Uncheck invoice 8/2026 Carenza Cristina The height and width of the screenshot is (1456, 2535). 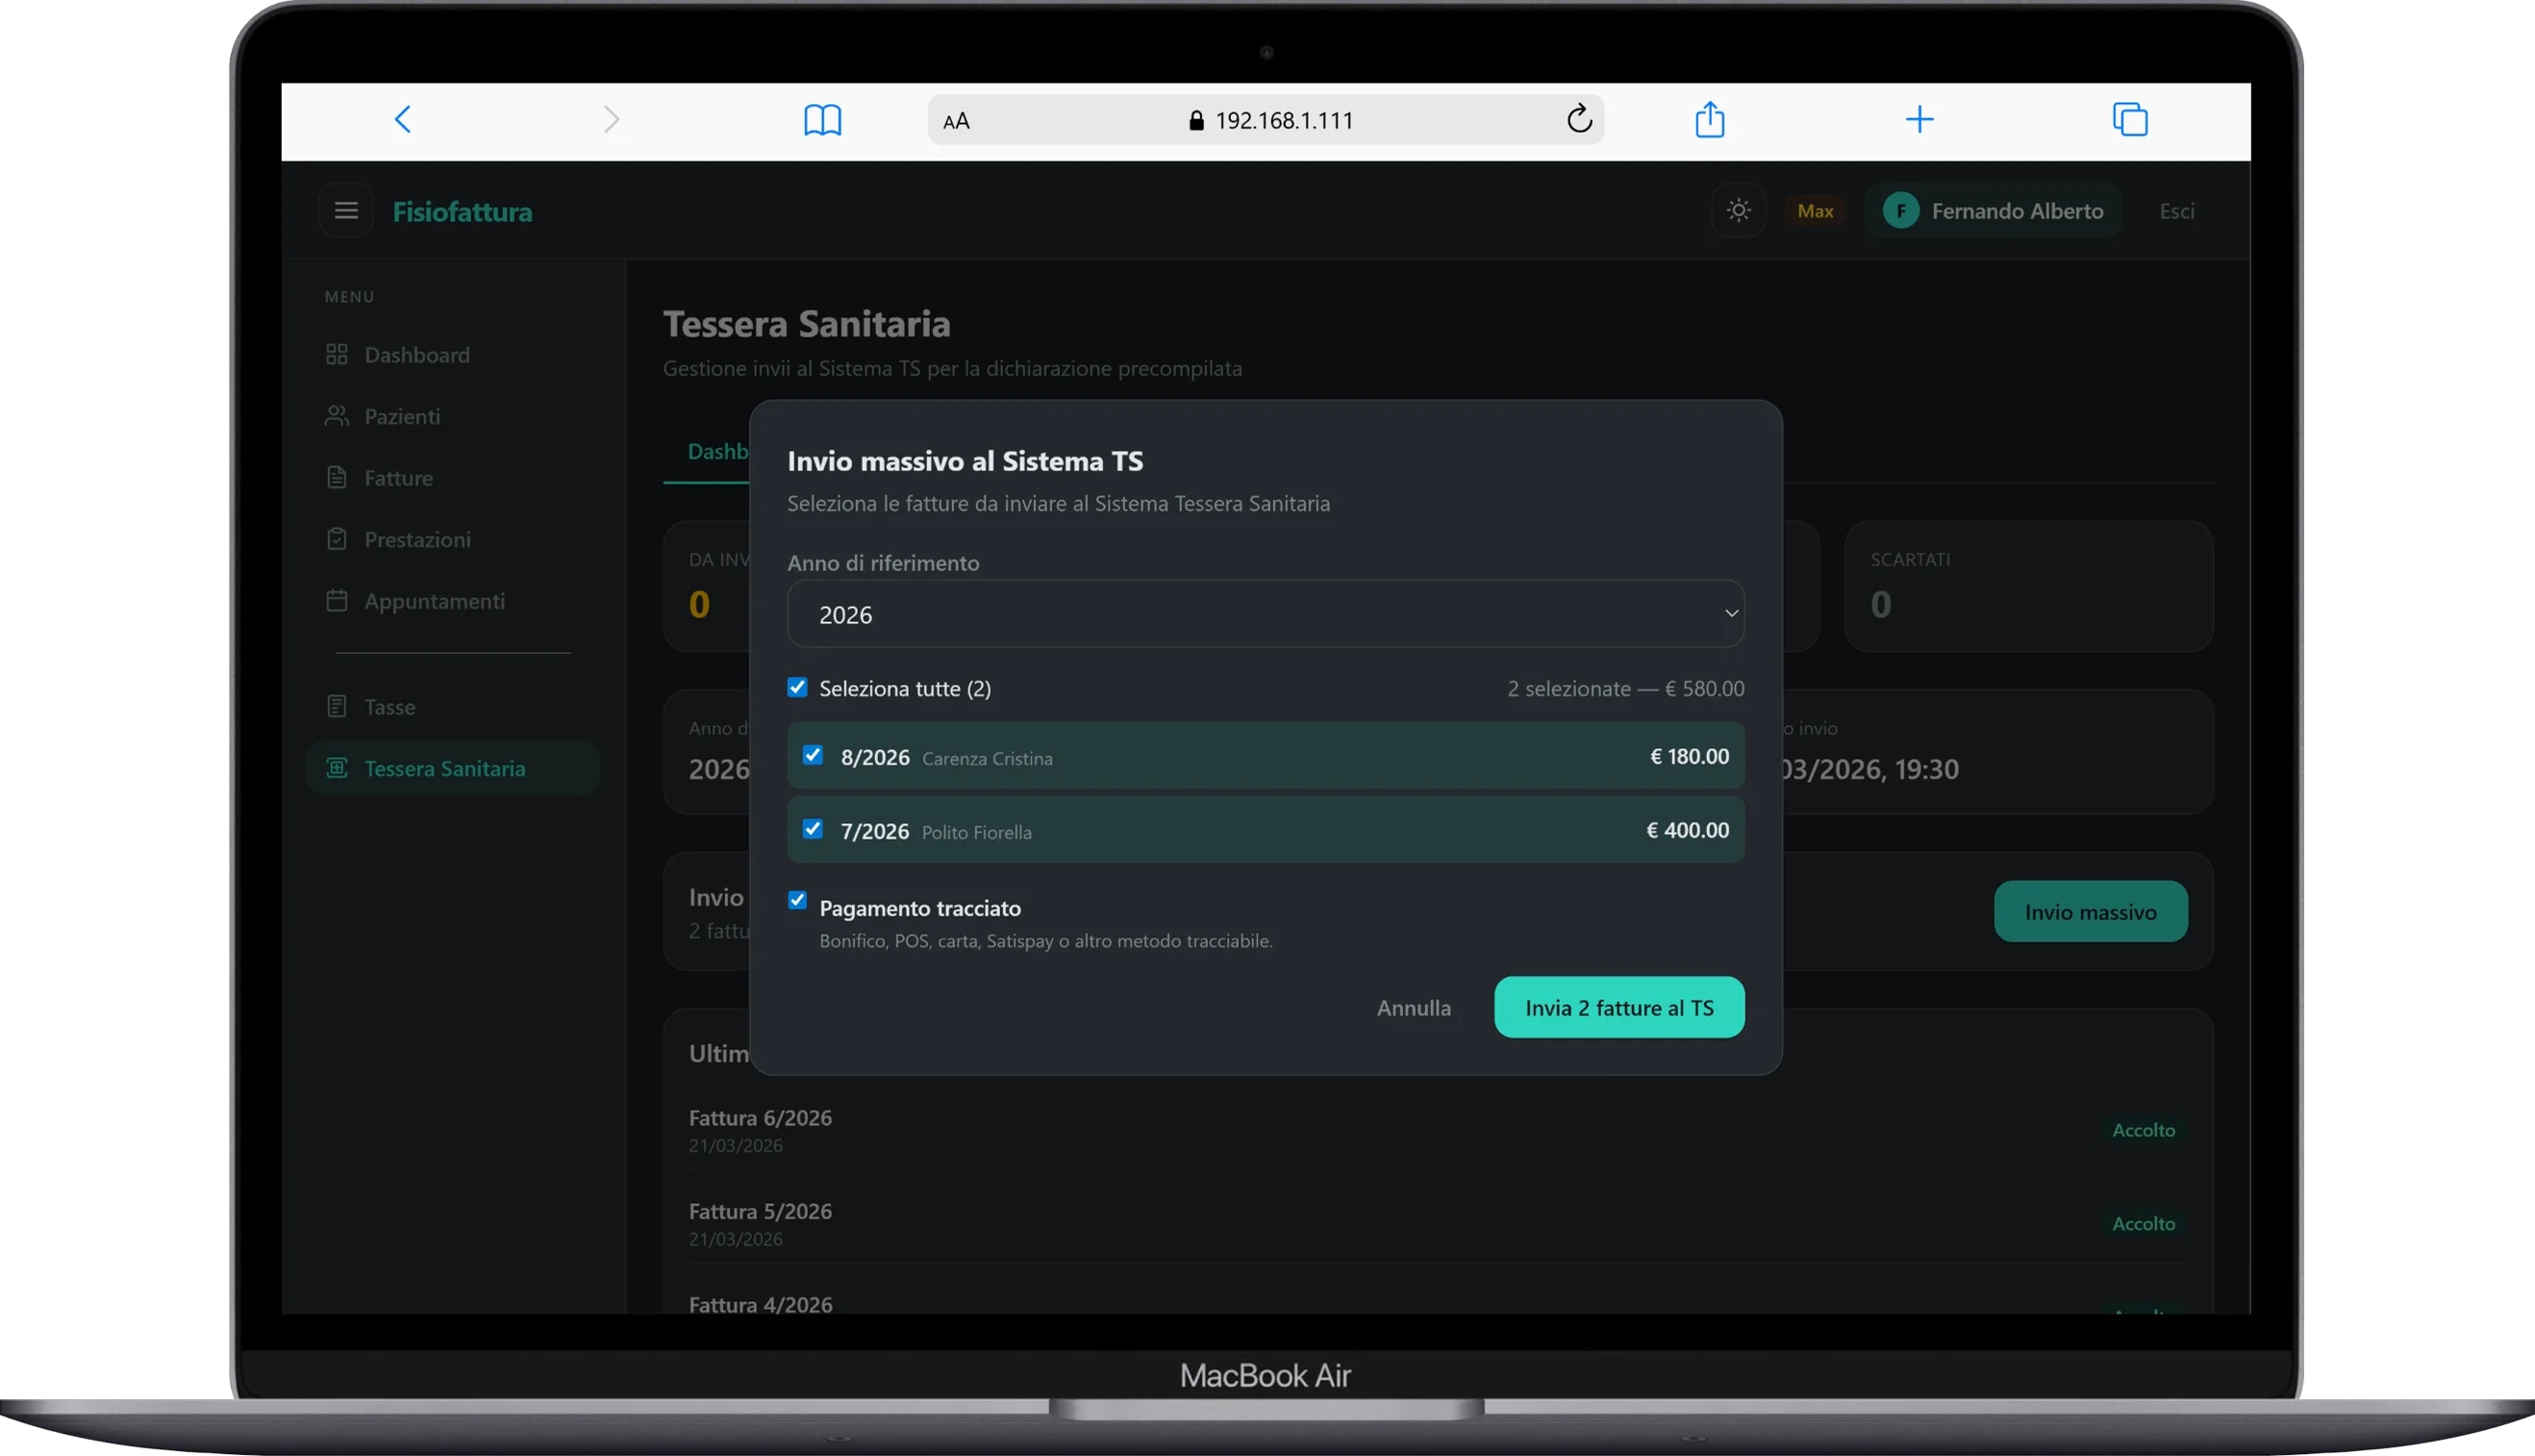[x=813, y=755]
